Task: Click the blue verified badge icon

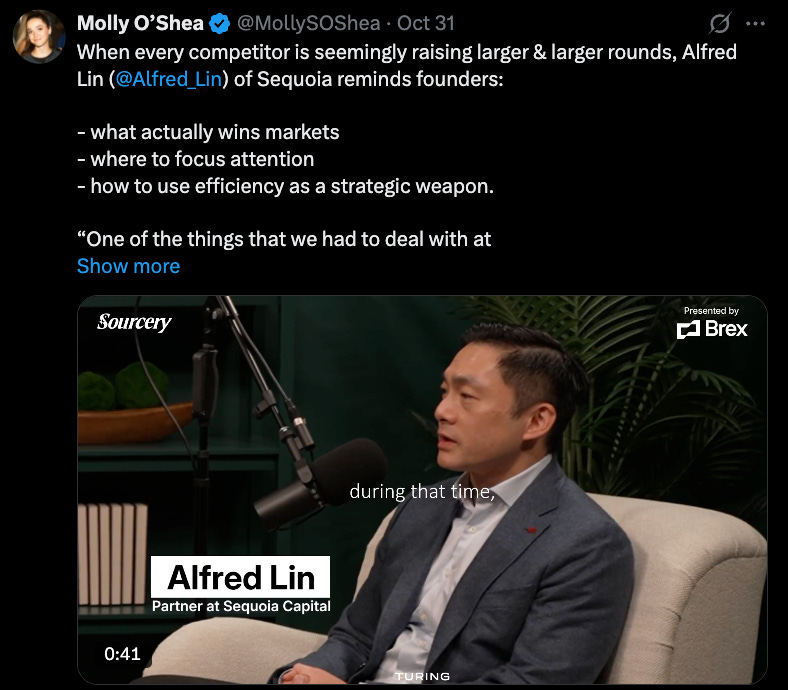Action: pos(219,24)
